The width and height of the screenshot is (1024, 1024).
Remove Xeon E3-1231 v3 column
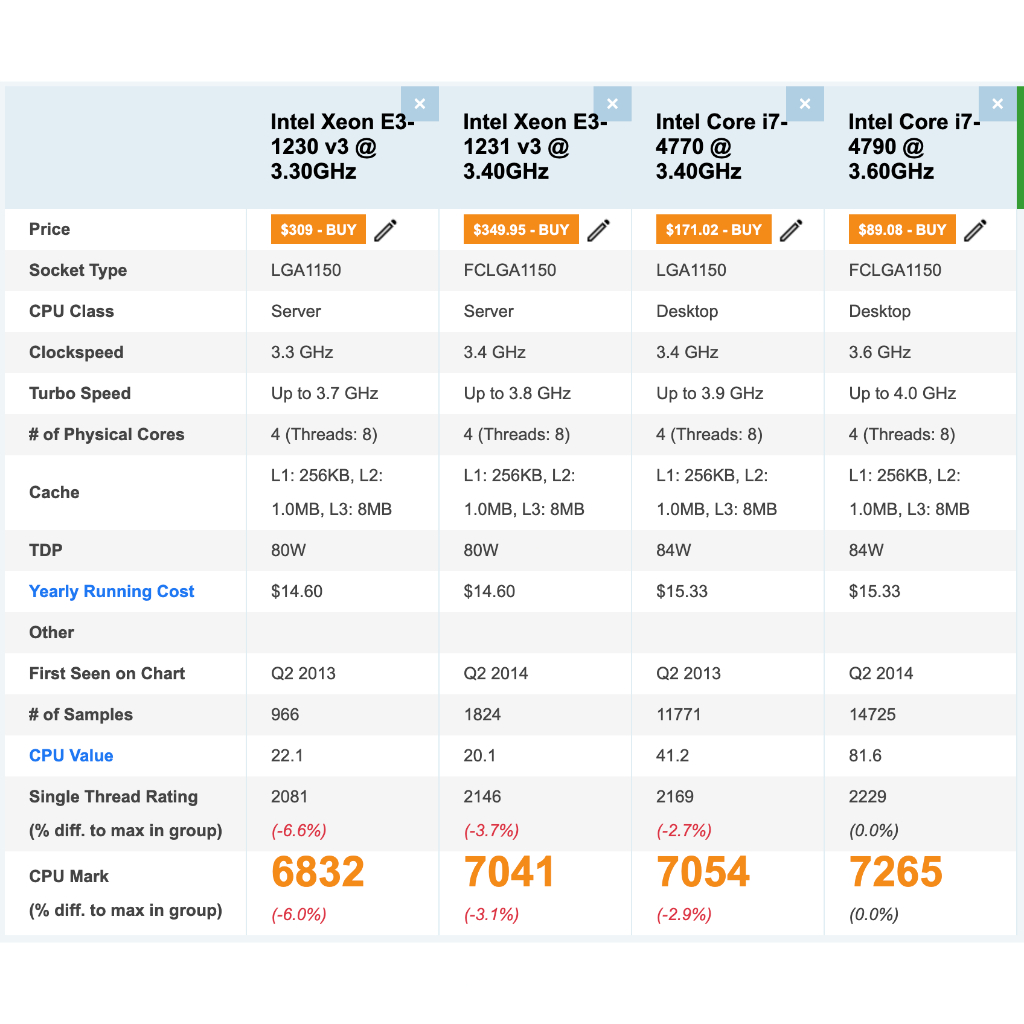click(x=612, y=104)
